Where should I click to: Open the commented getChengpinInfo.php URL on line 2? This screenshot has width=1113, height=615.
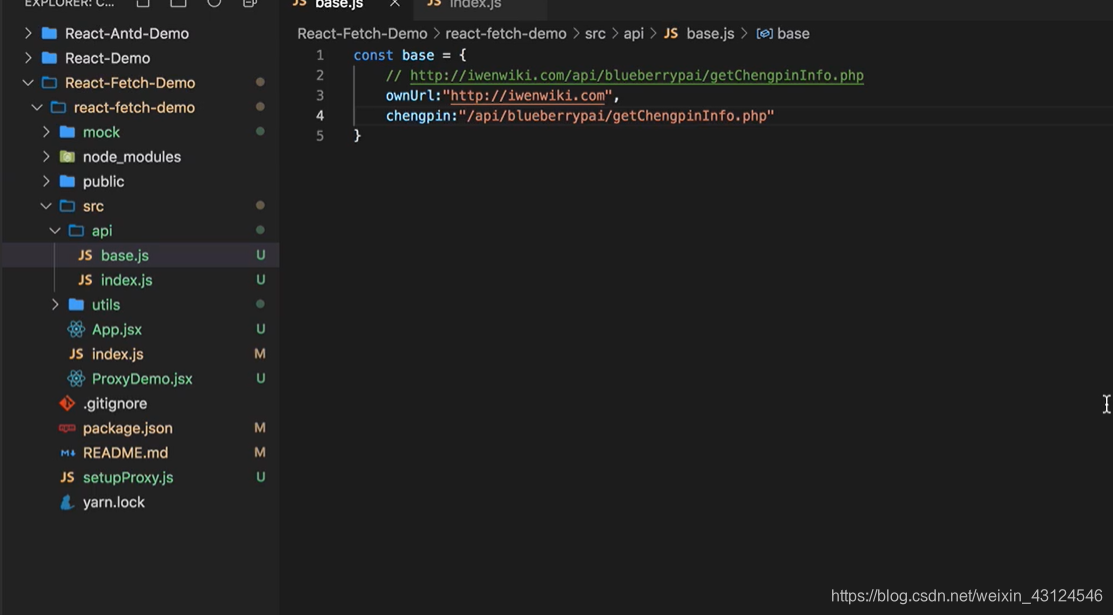click(637, 75)
